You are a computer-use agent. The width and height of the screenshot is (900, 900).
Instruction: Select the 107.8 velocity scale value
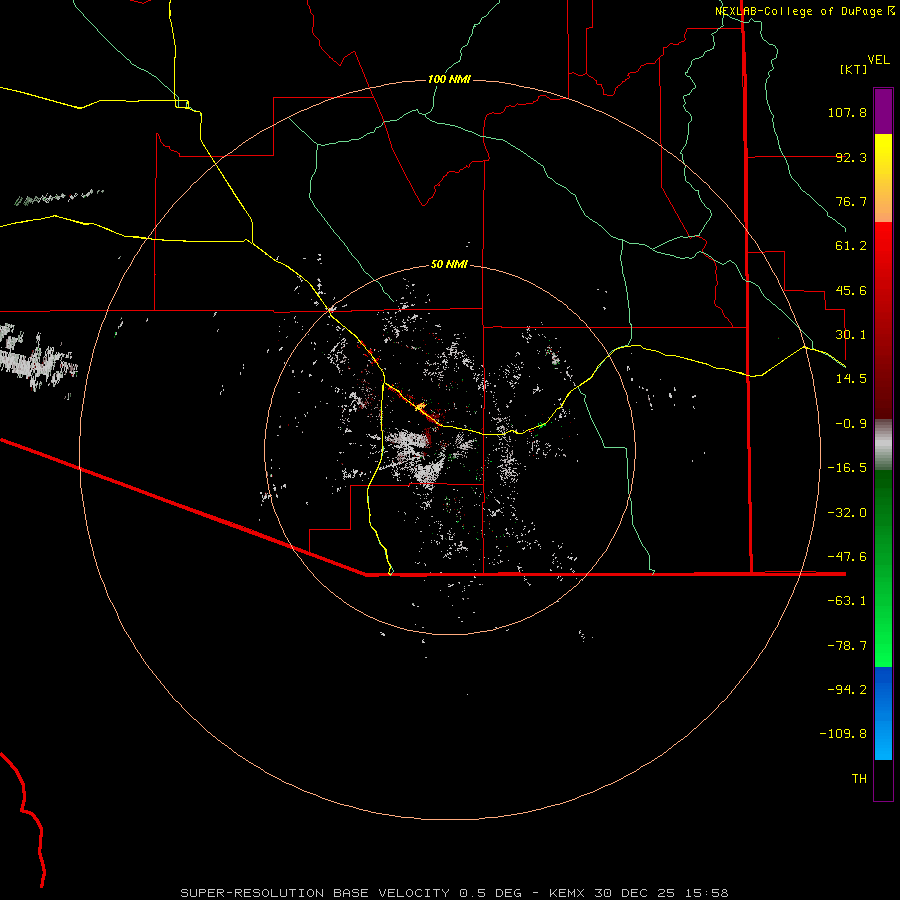[x=847, y=112]
